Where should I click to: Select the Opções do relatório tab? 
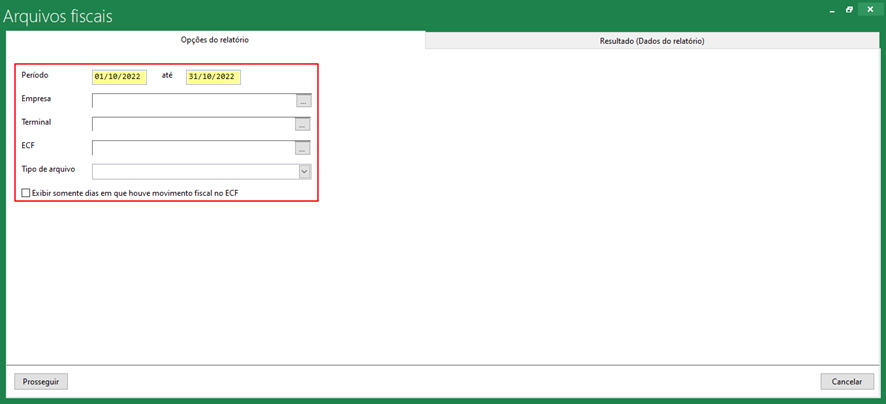click(214, 40)
